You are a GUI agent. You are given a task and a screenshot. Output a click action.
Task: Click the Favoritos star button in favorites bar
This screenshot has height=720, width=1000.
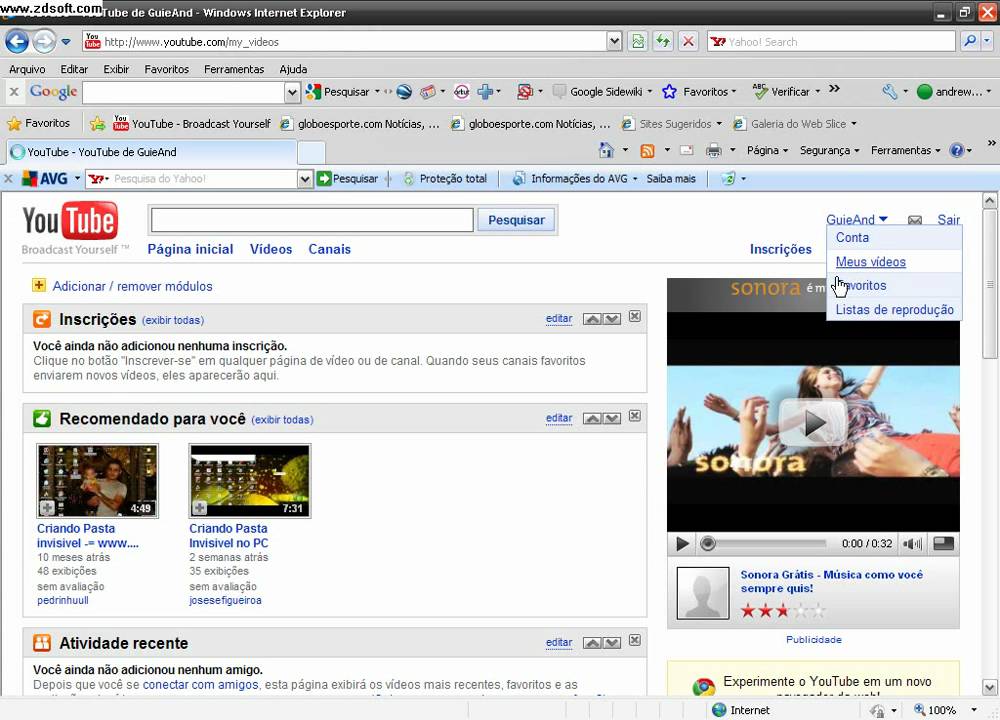(38, 123)
